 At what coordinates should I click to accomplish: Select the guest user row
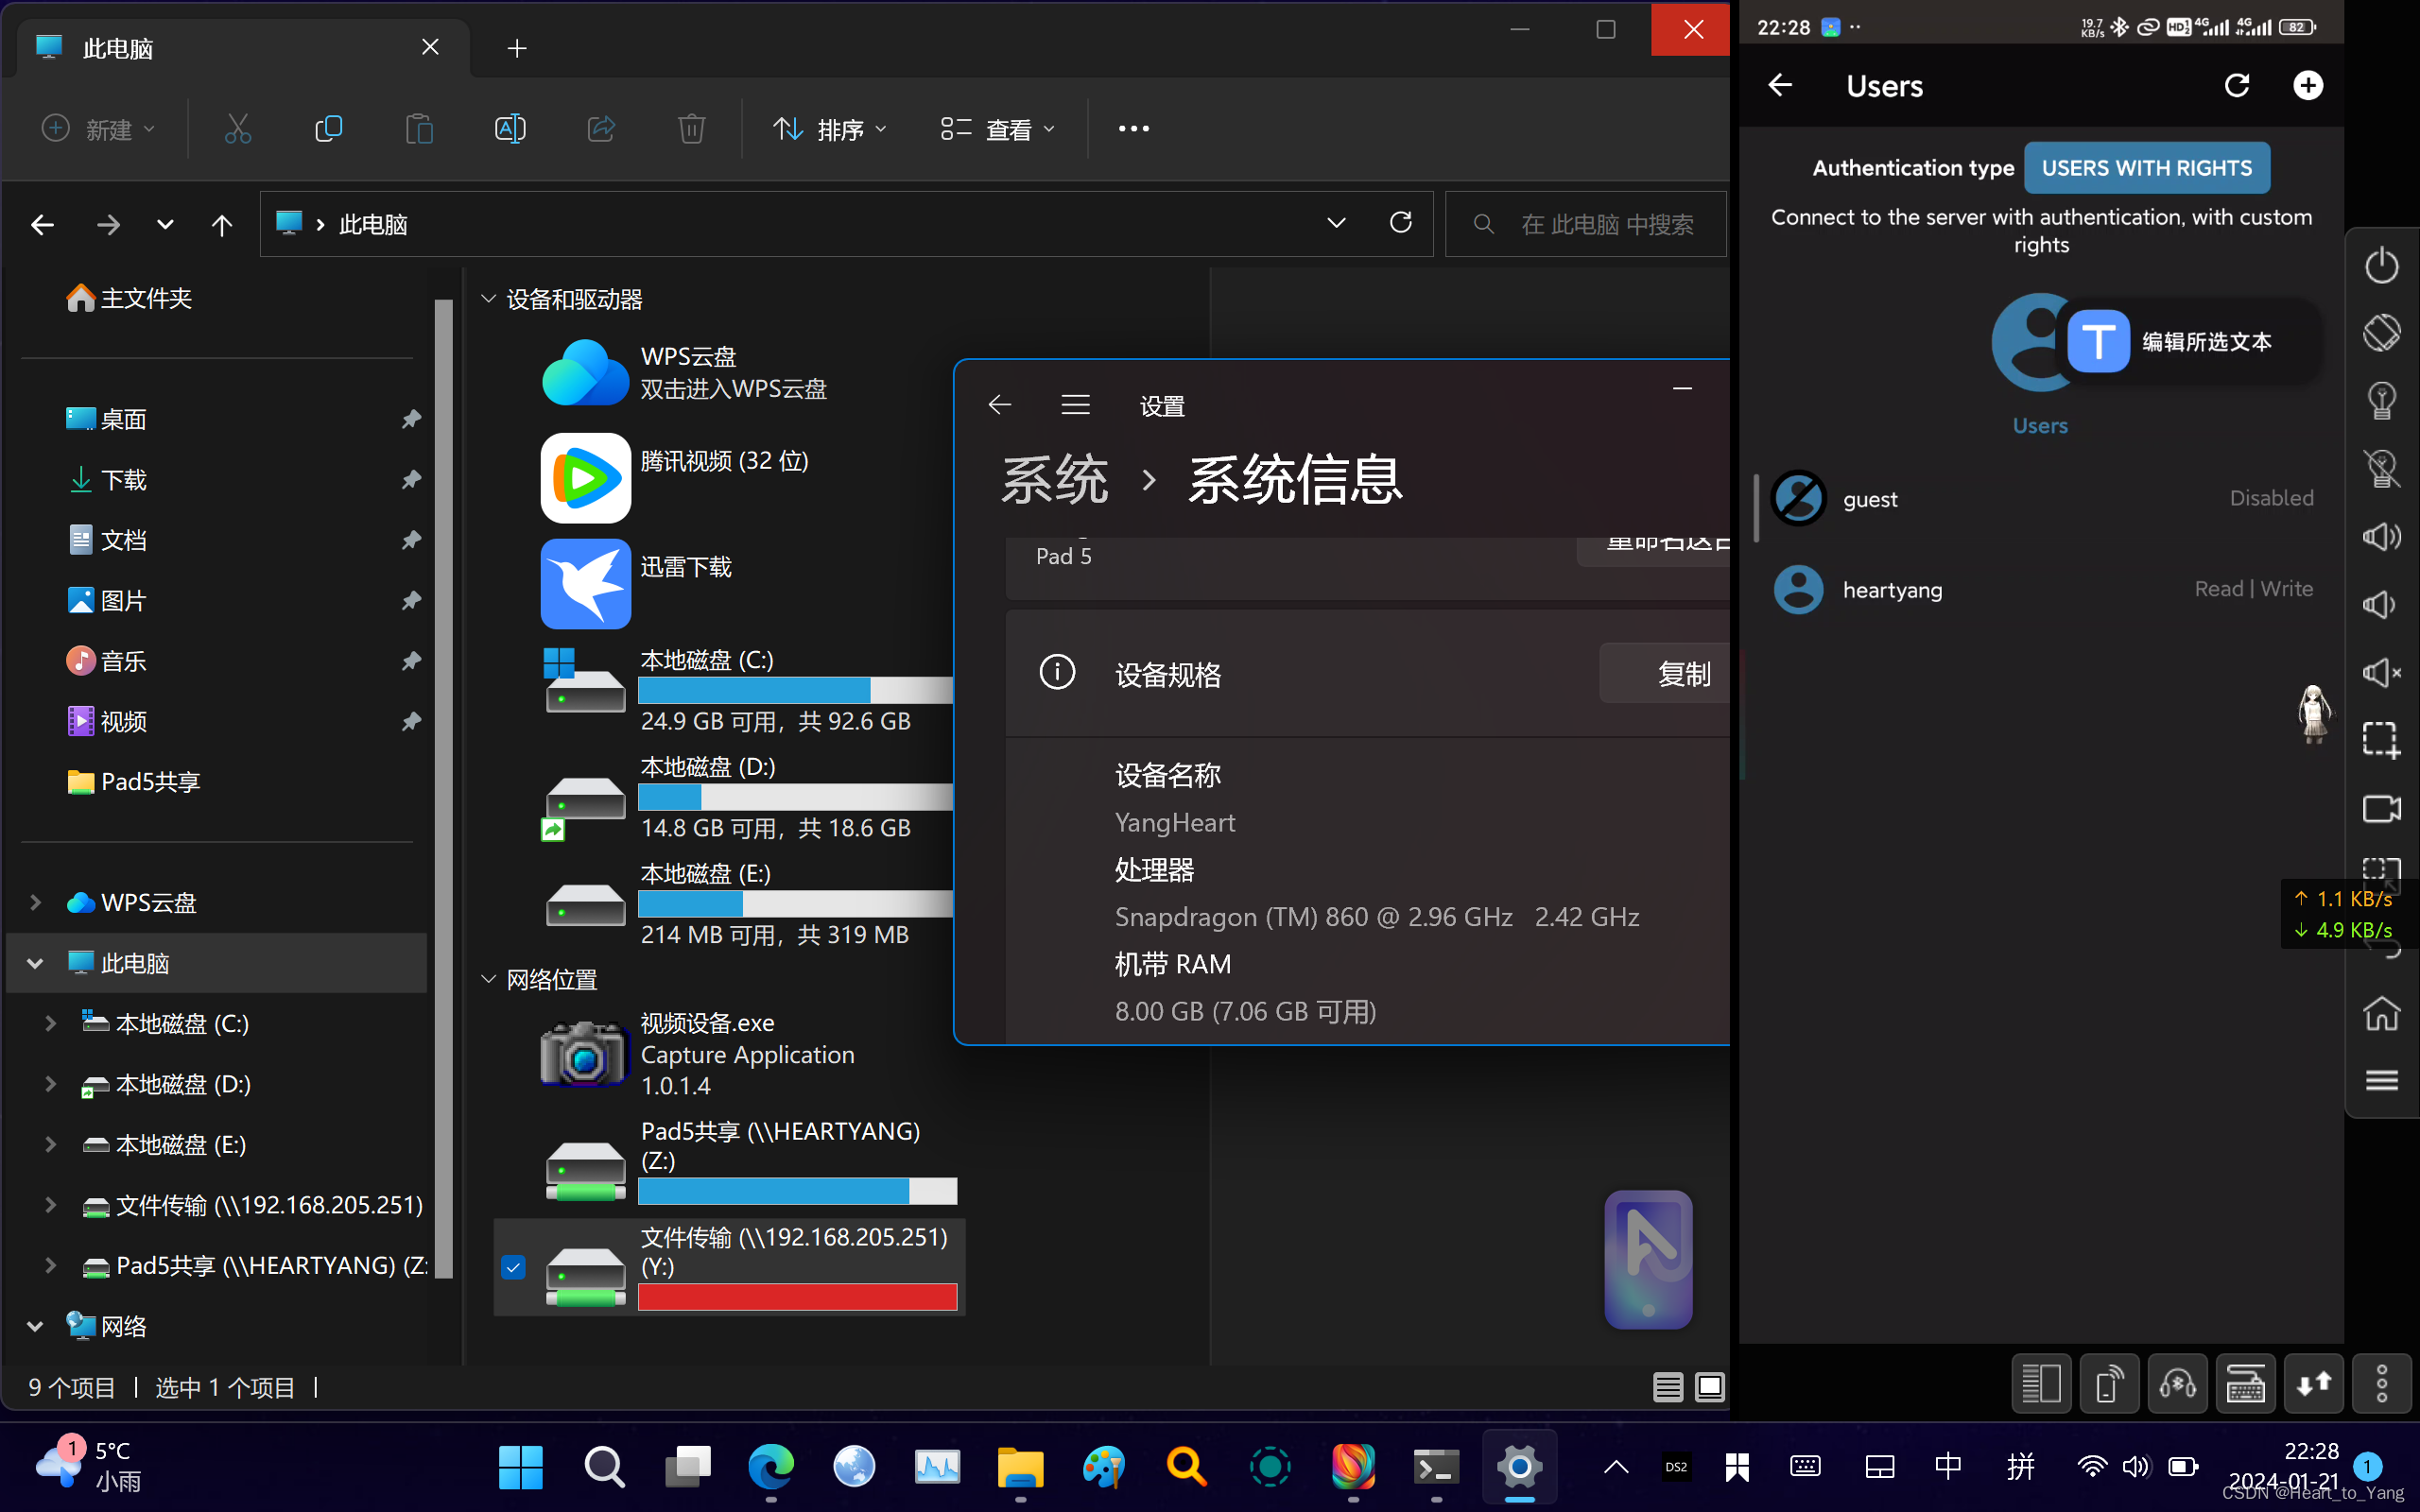tap(2041, 498)
